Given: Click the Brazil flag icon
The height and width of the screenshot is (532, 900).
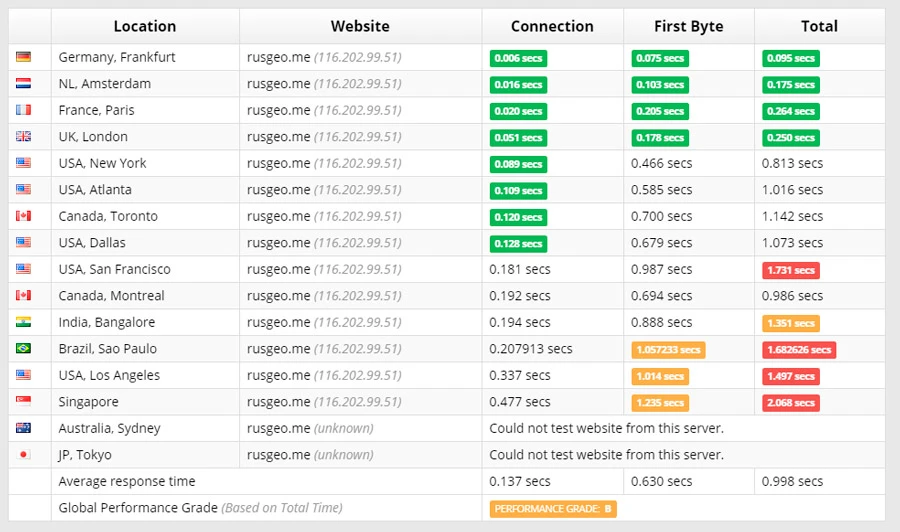Looking at the screenshot, I should [24, 348].
